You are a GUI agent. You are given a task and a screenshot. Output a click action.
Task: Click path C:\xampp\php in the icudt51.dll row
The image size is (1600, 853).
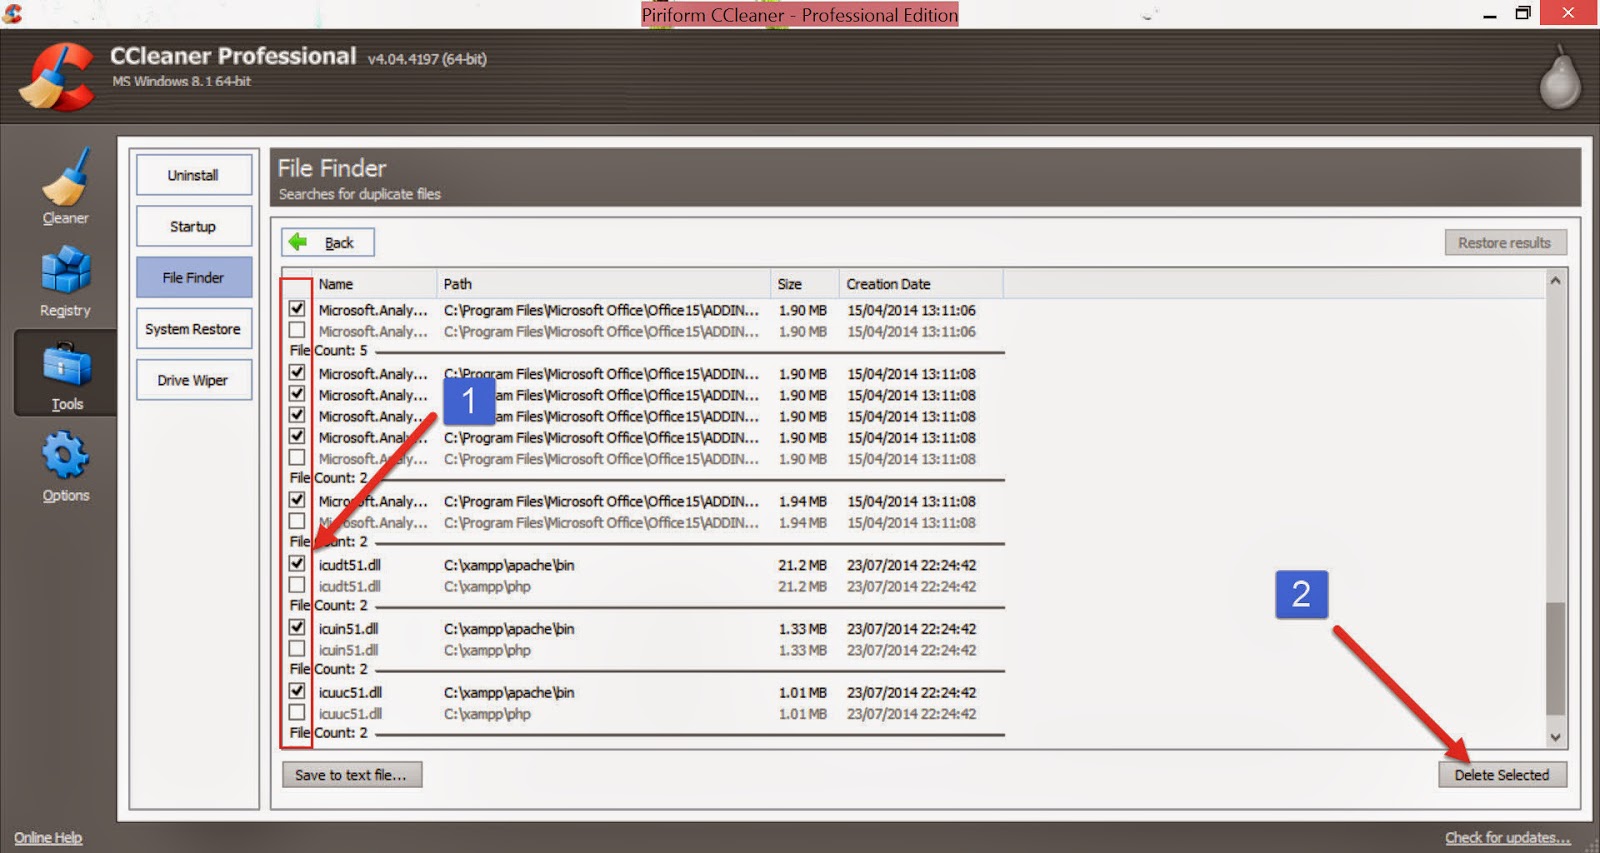click(x=488, y=587)
